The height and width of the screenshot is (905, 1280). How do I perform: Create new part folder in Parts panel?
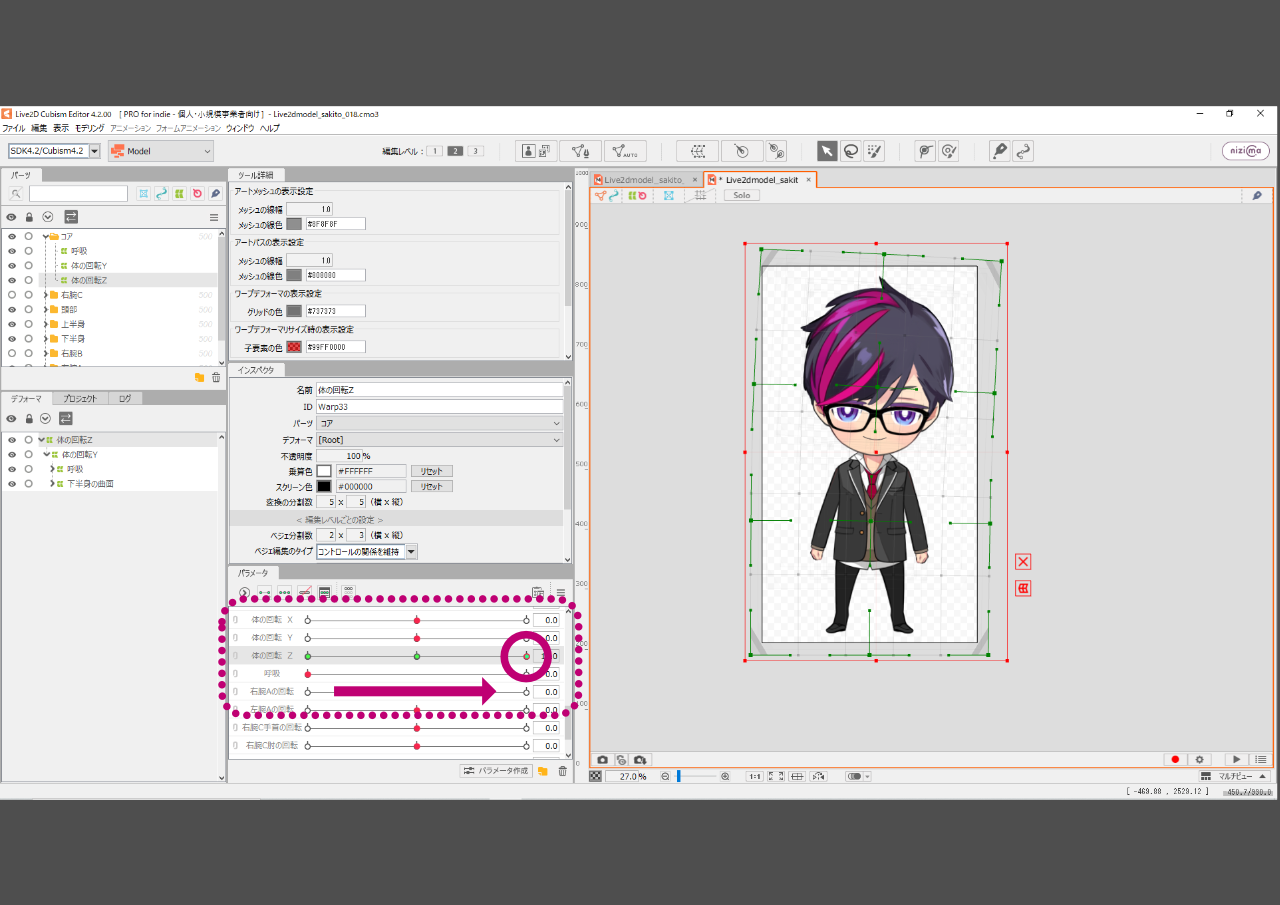coord(199,377)
